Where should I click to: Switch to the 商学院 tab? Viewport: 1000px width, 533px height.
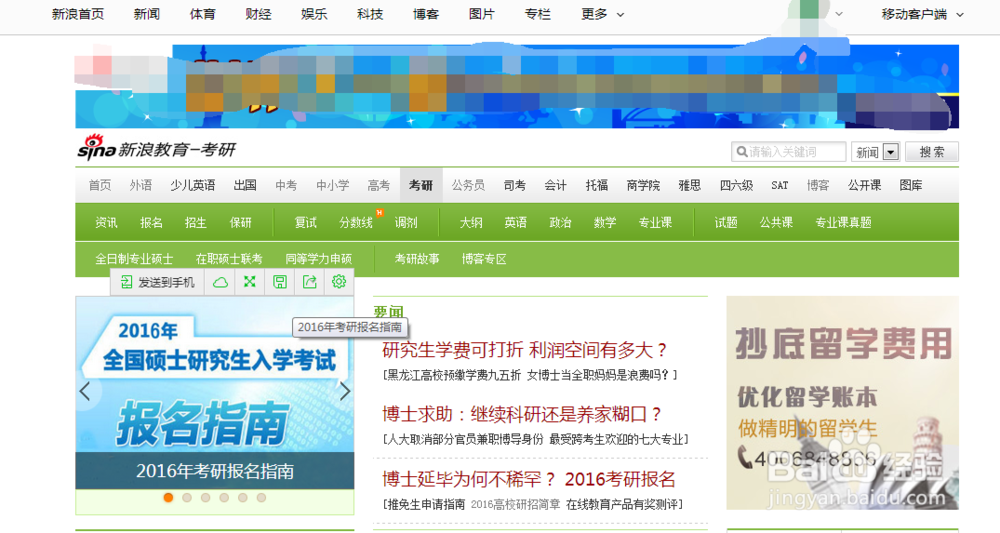pyautogui.click(x=643, y=185)
